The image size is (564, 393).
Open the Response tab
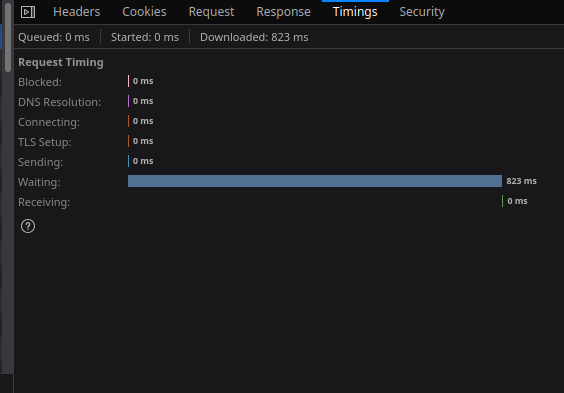(x=283, y=12)
